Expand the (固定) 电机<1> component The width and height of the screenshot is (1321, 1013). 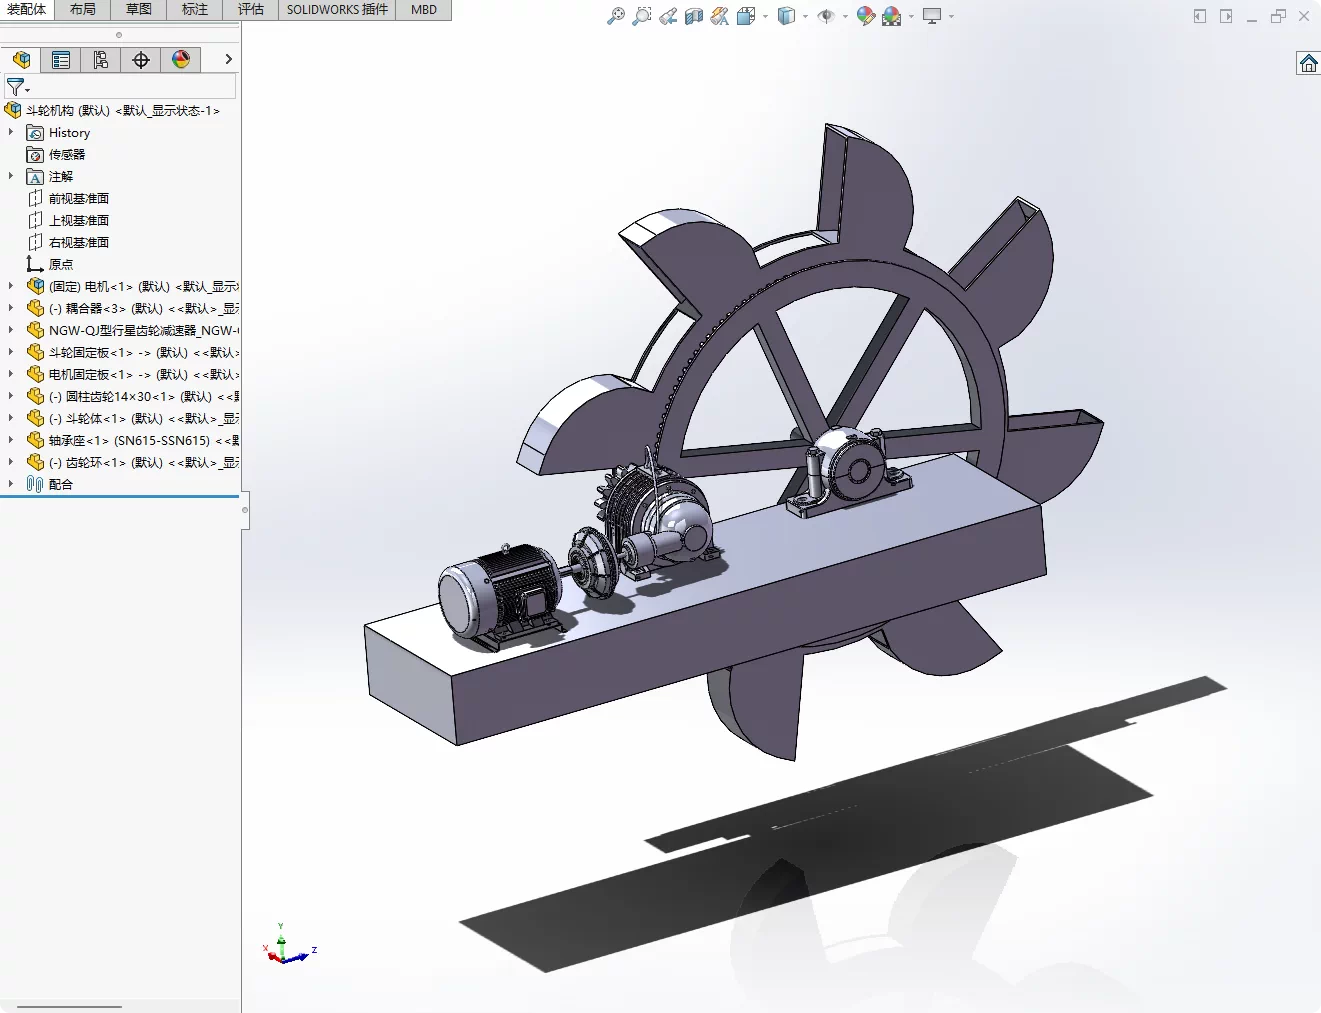point(11,286)
